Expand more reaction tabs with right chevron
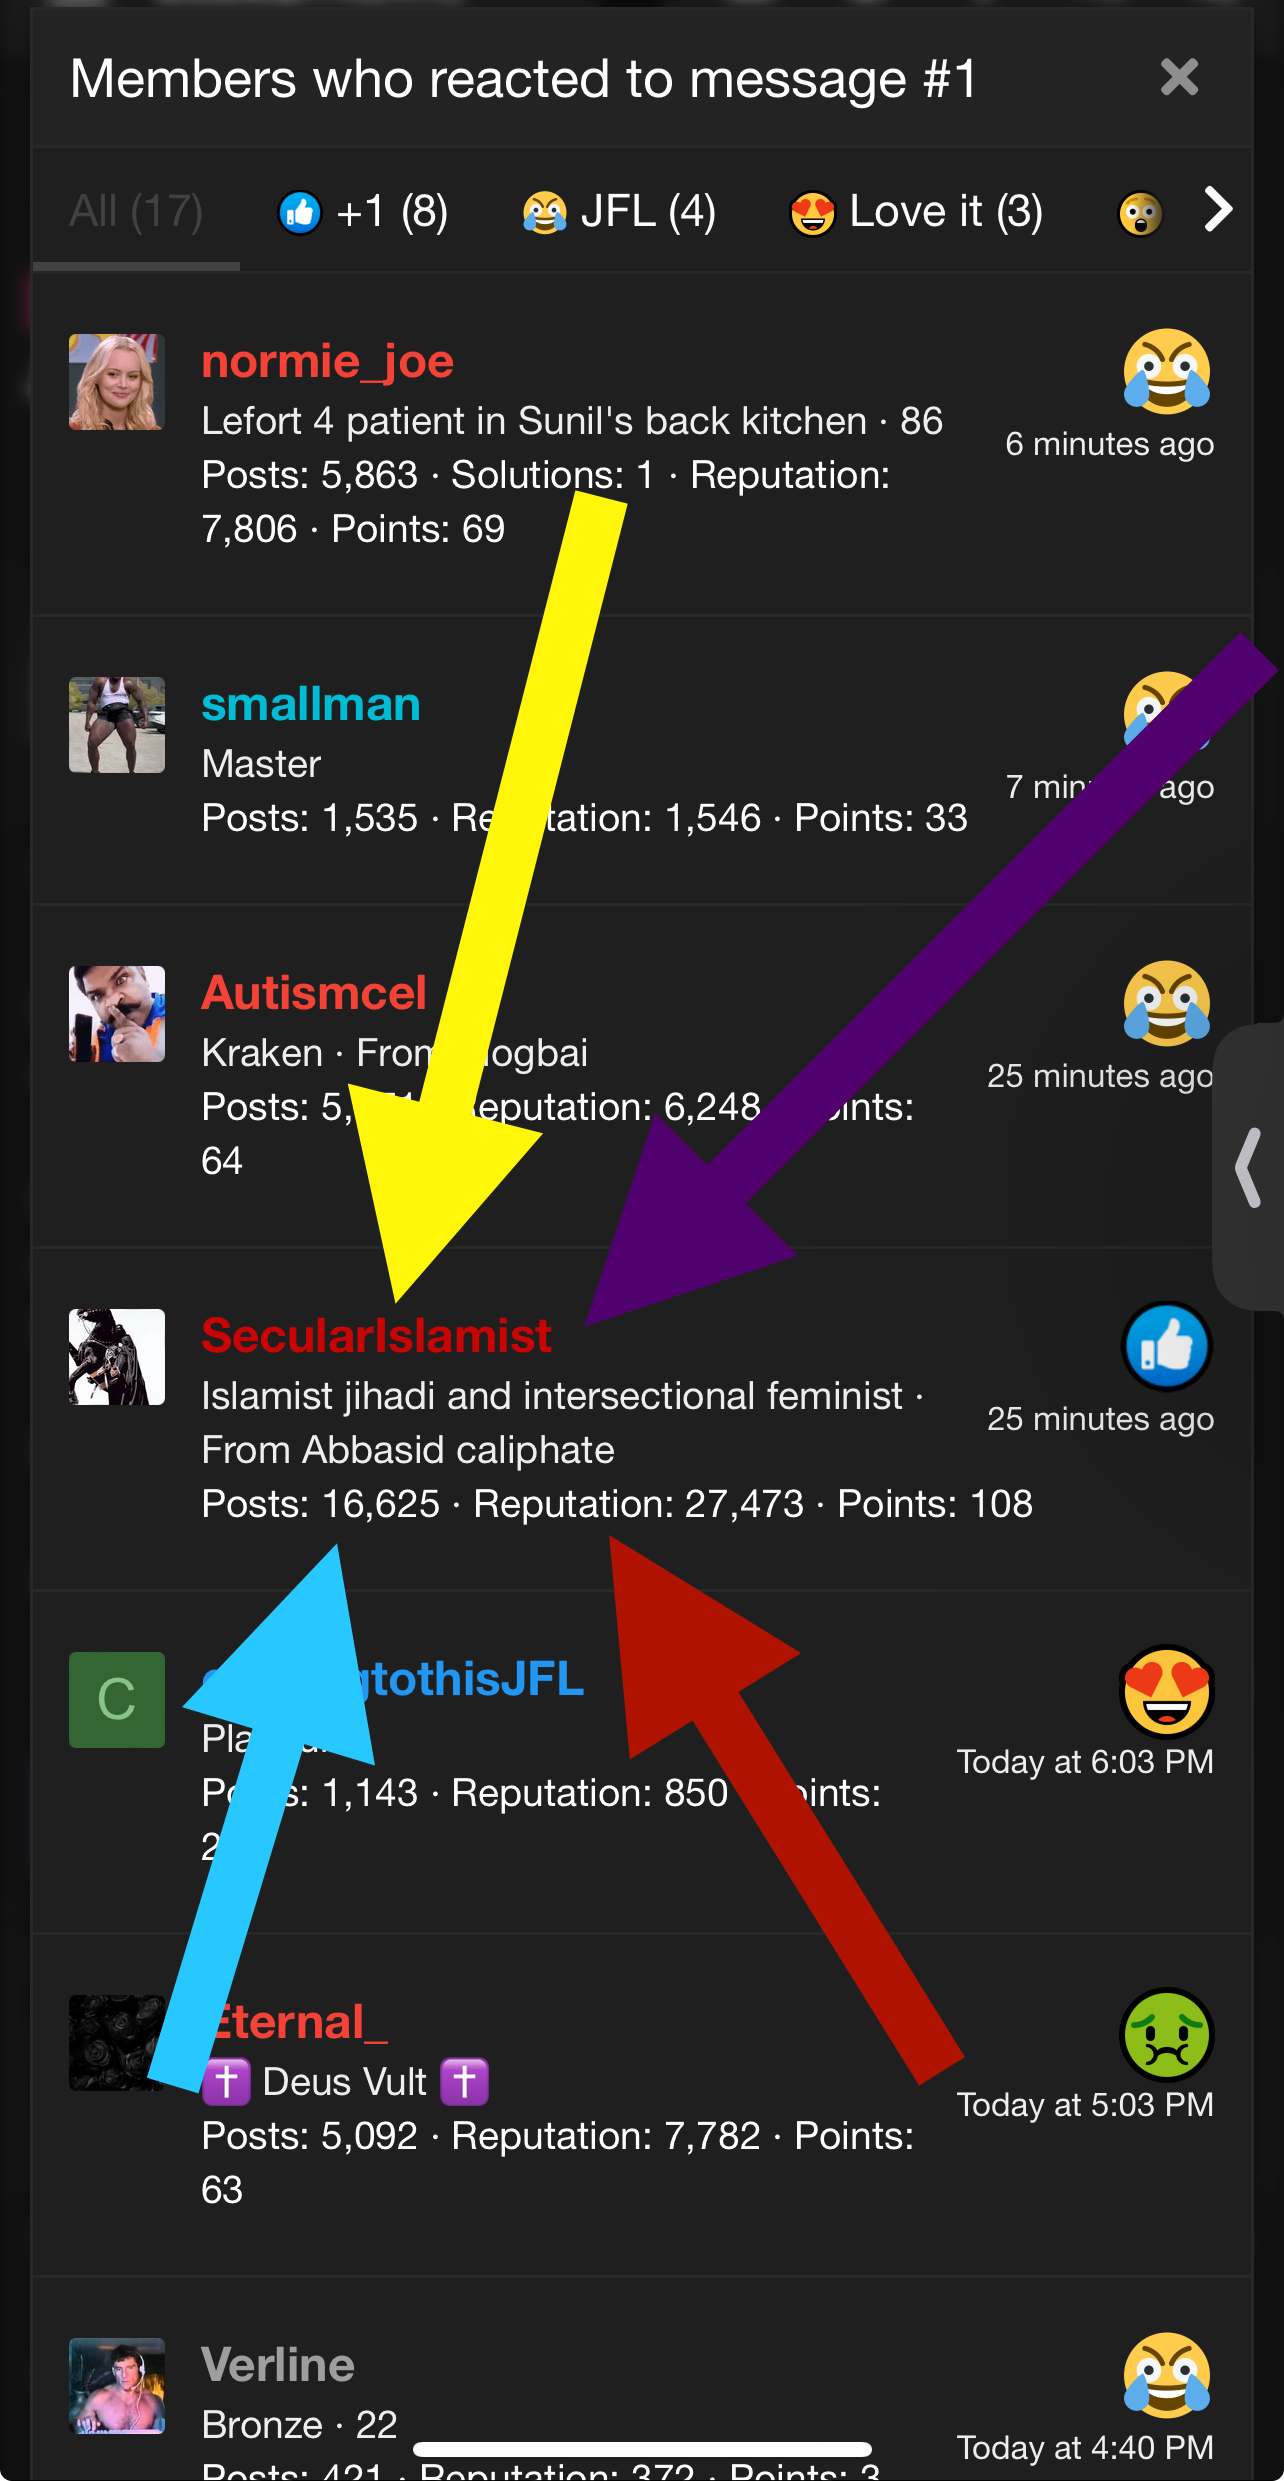The image size is (1284, 2481). pos(1217,210)
